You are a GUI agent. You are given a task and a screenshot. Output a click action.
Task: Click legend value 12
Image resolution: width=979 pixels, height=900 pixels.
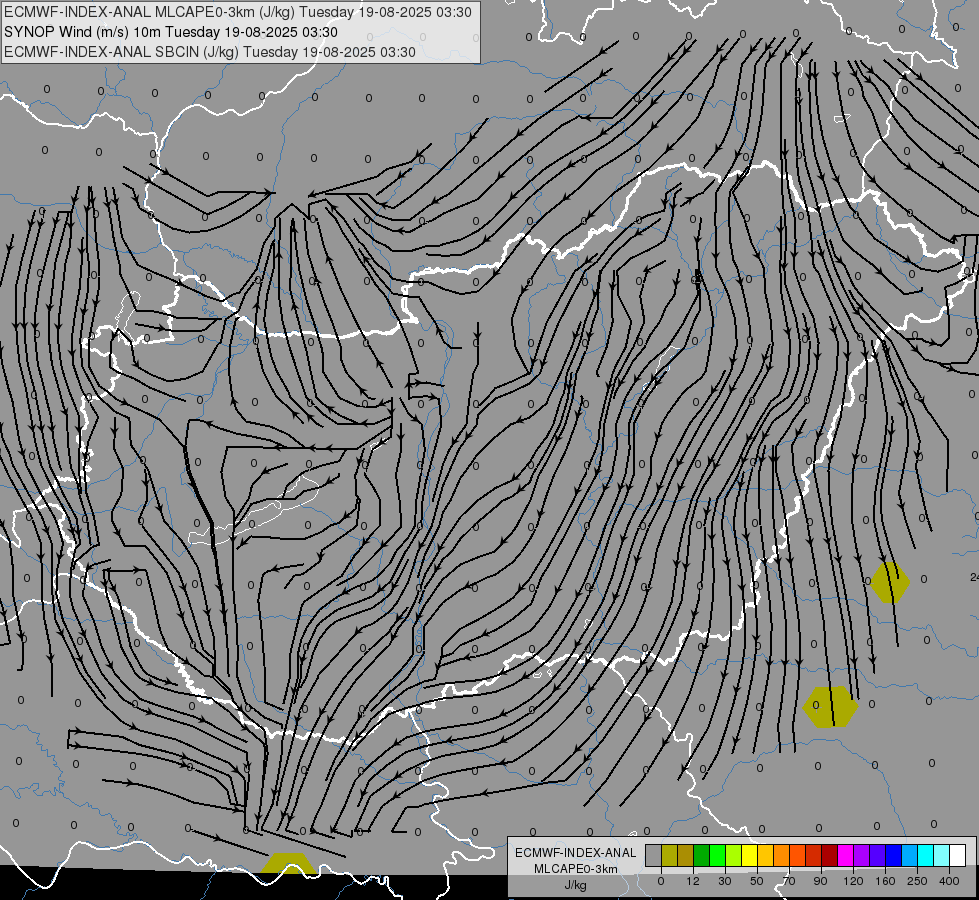point(693,881)
